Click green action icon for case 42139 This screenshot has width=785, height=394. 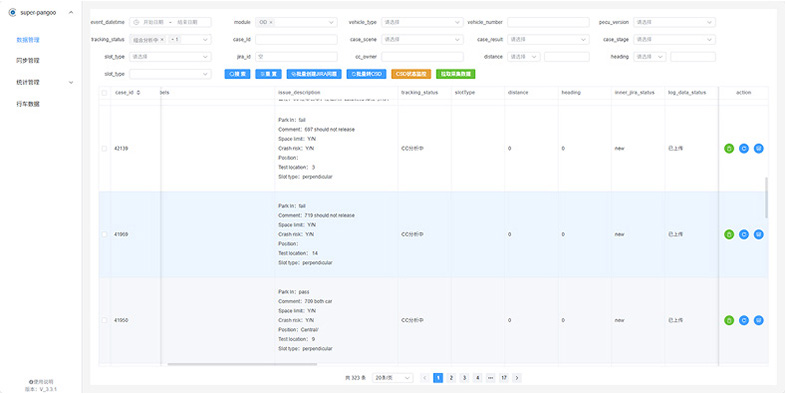(x=729, y=149)
